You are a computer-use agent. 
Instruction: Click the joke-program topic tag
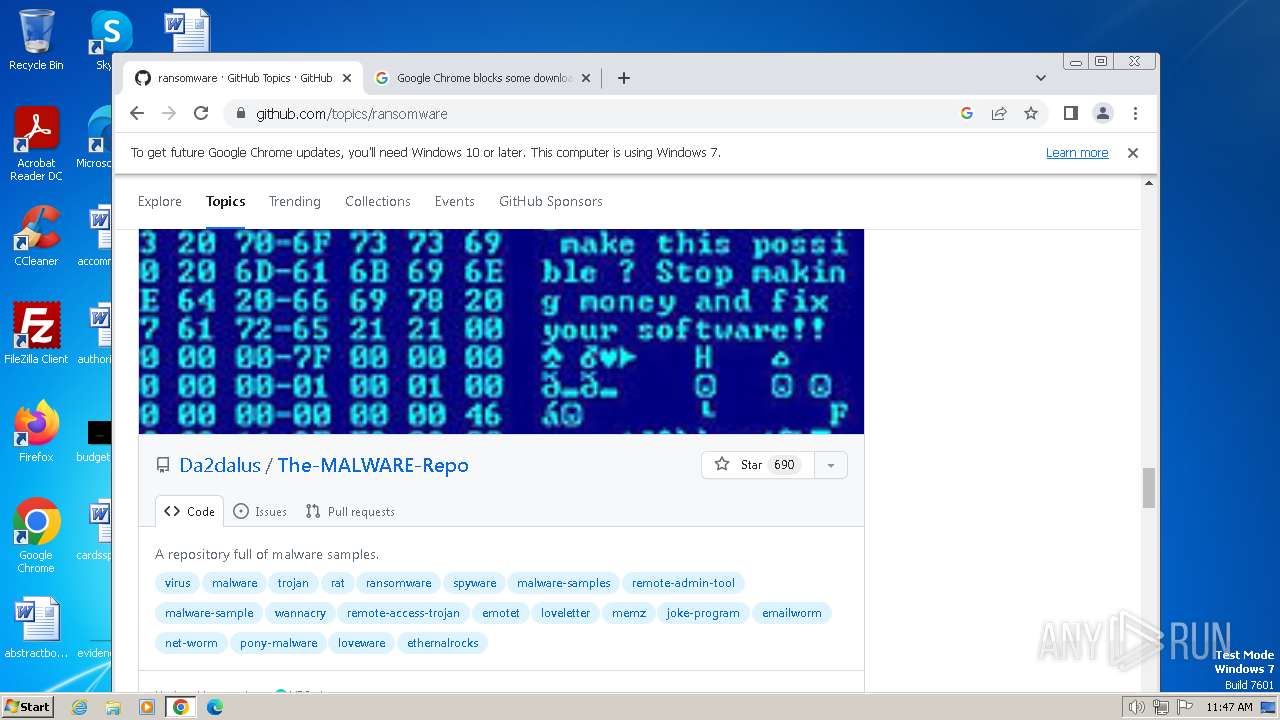(703, 613)
